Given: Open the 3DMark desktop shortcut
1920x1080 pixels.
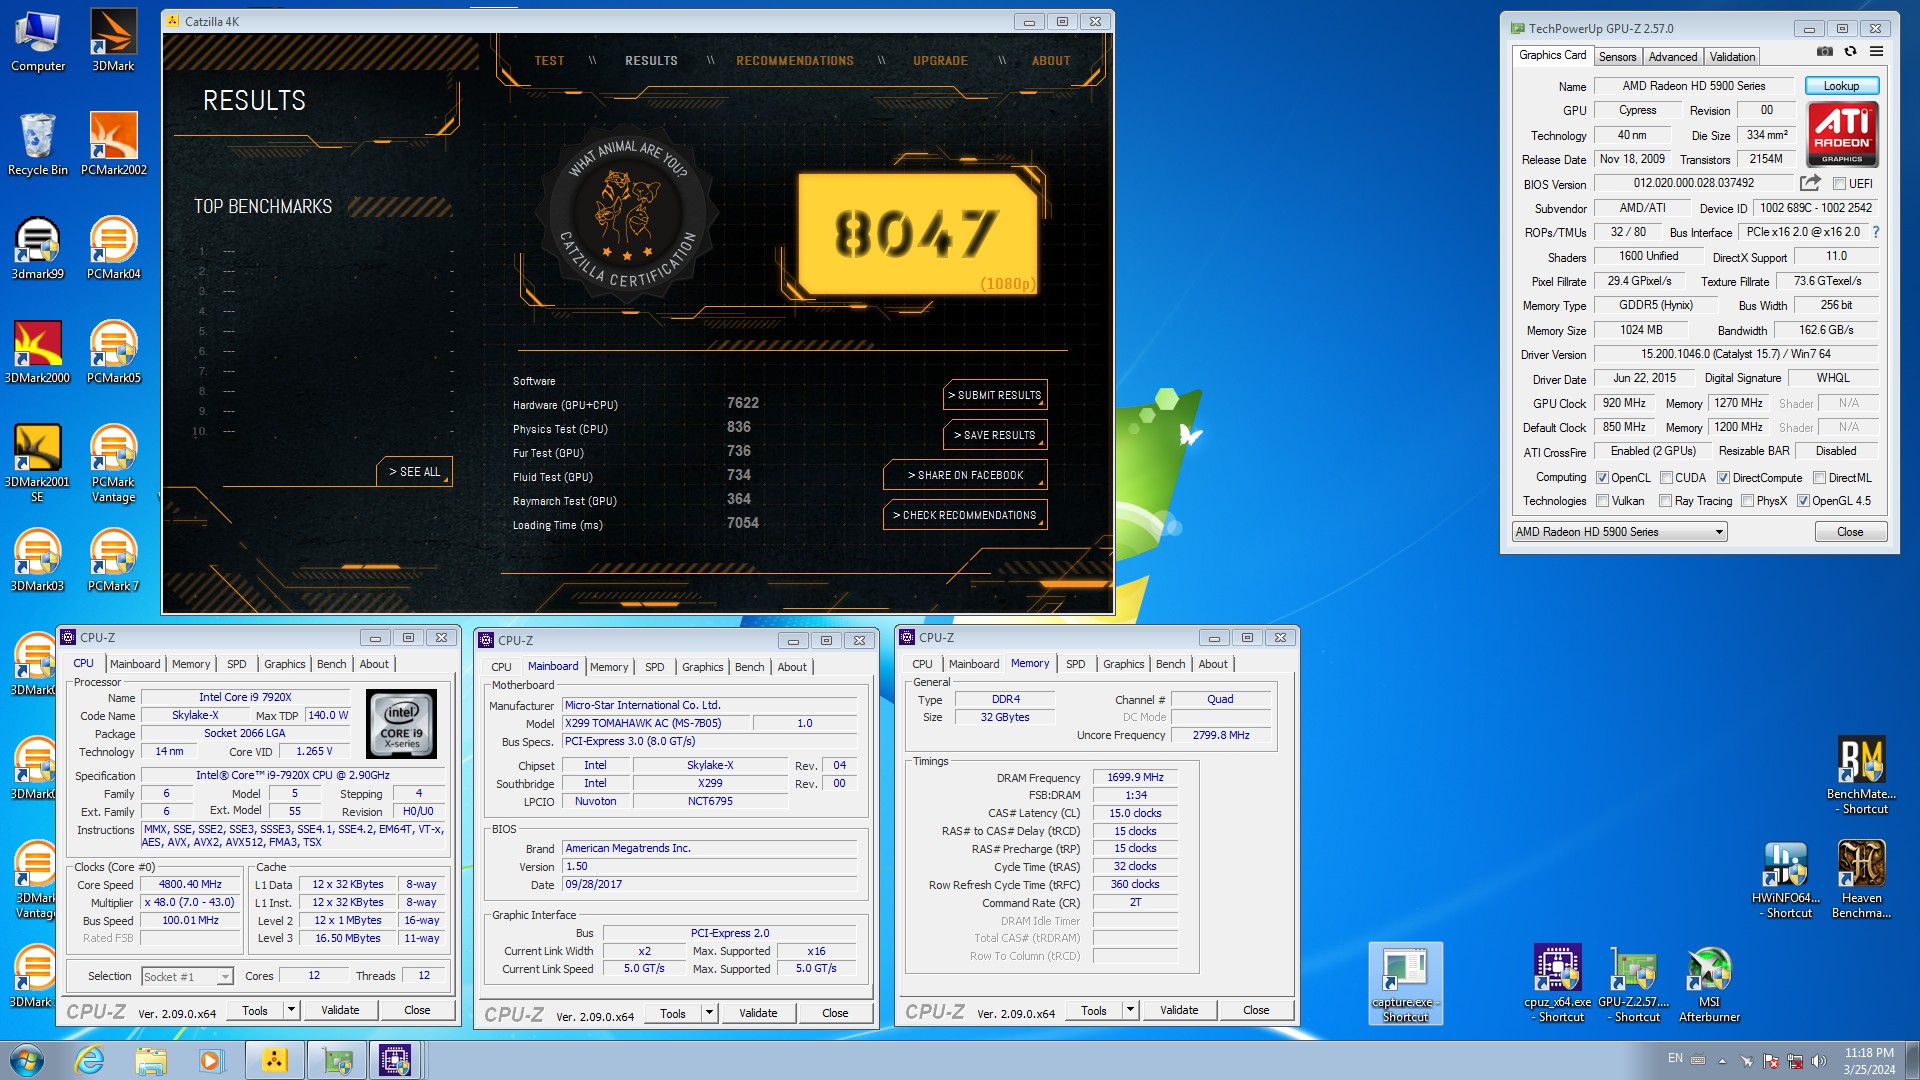Looking at the screenshot, I should [x=113, y=41].
